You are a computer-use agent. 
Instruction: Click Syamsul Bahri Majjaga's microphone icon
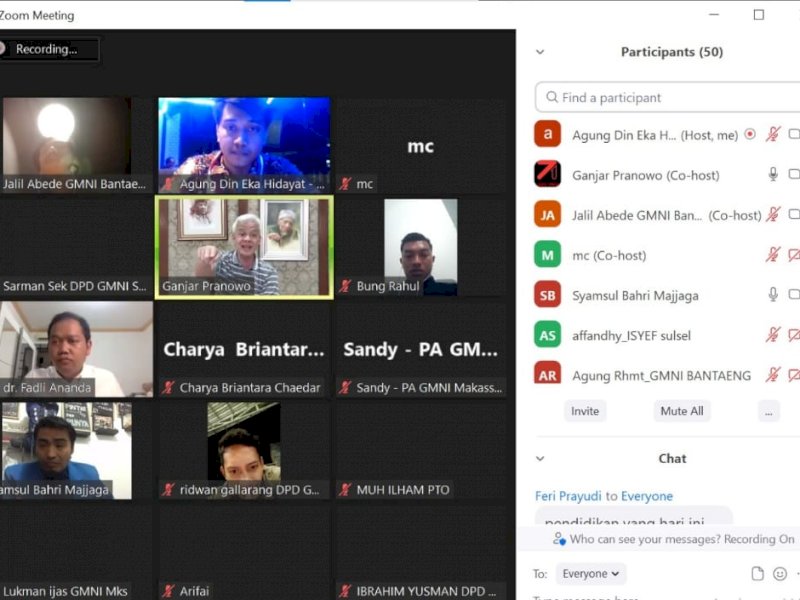coord(772,295)
